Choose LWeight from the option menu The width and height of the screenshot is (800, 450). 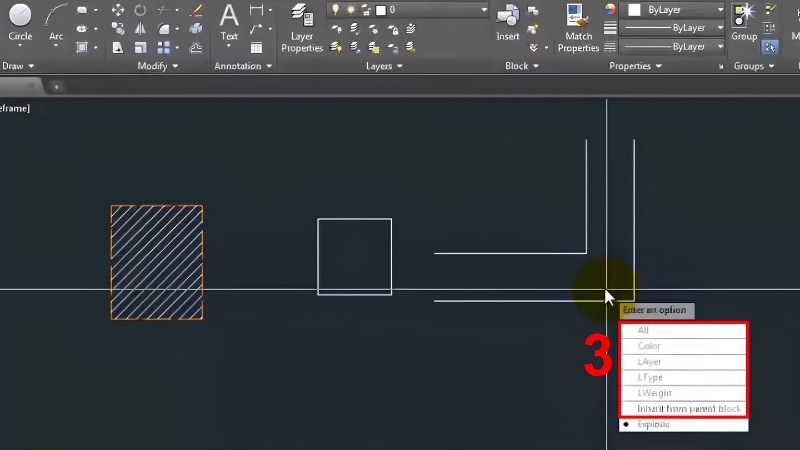684,393
